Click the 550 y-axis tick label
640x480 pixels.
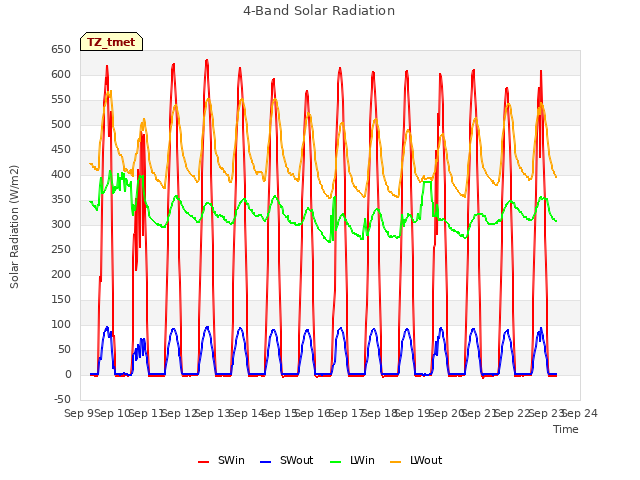(61, 100)
